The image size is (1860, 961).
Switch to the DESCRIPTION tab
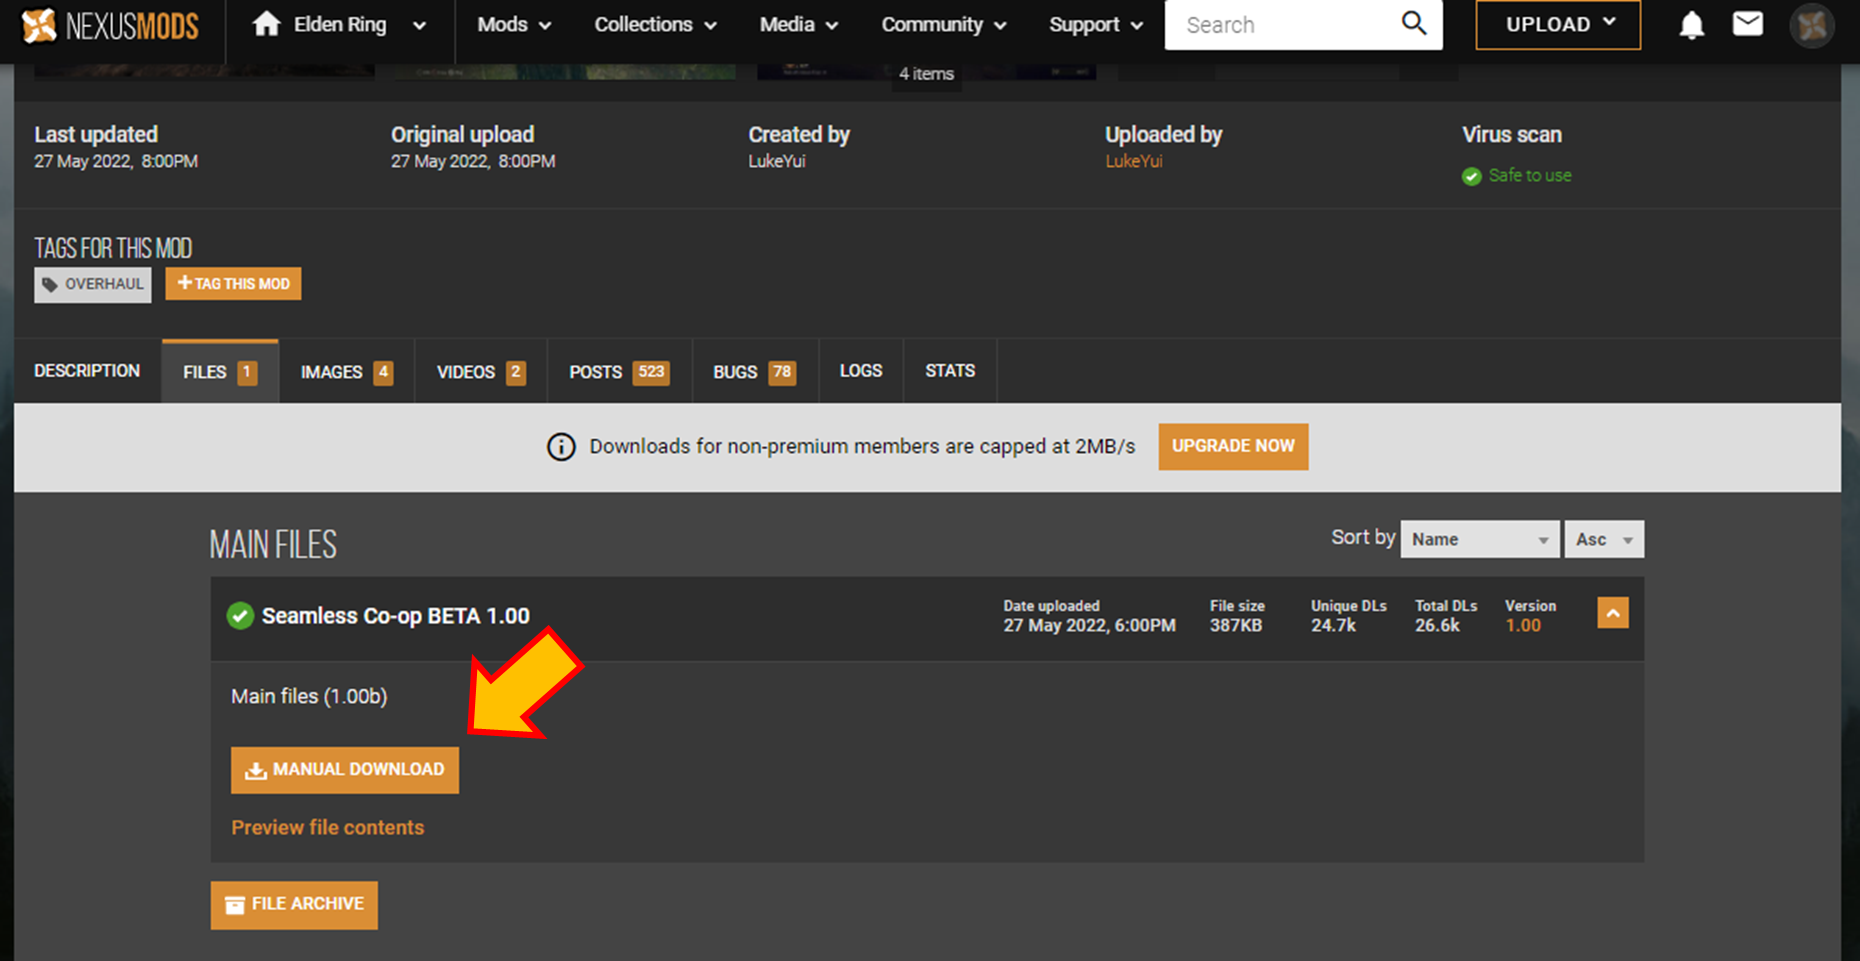point(87,371)
